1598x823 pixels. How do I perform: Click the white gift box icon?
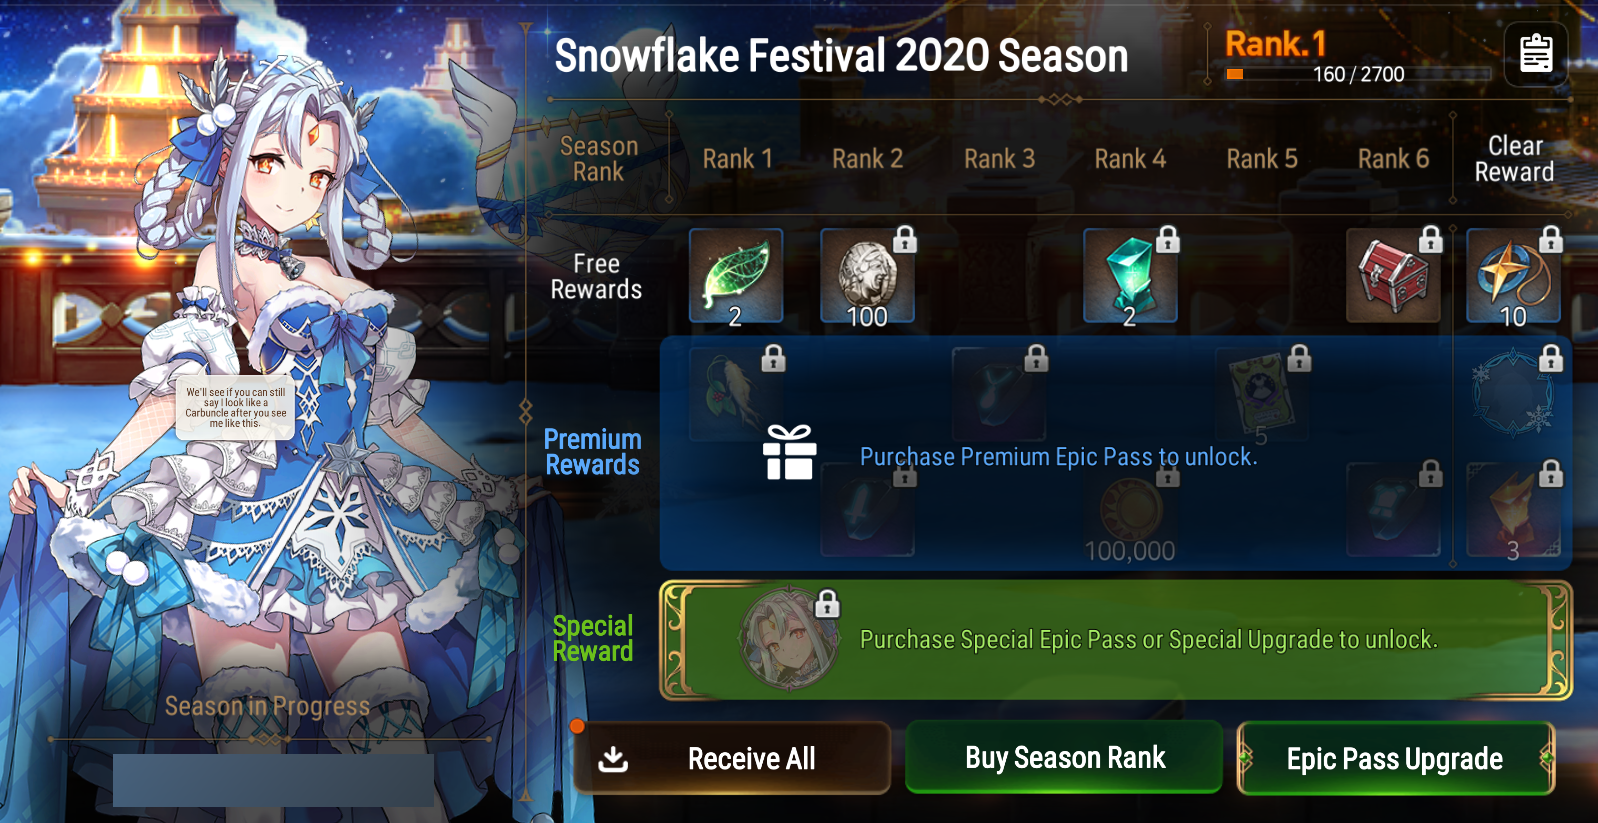[790, 453]
